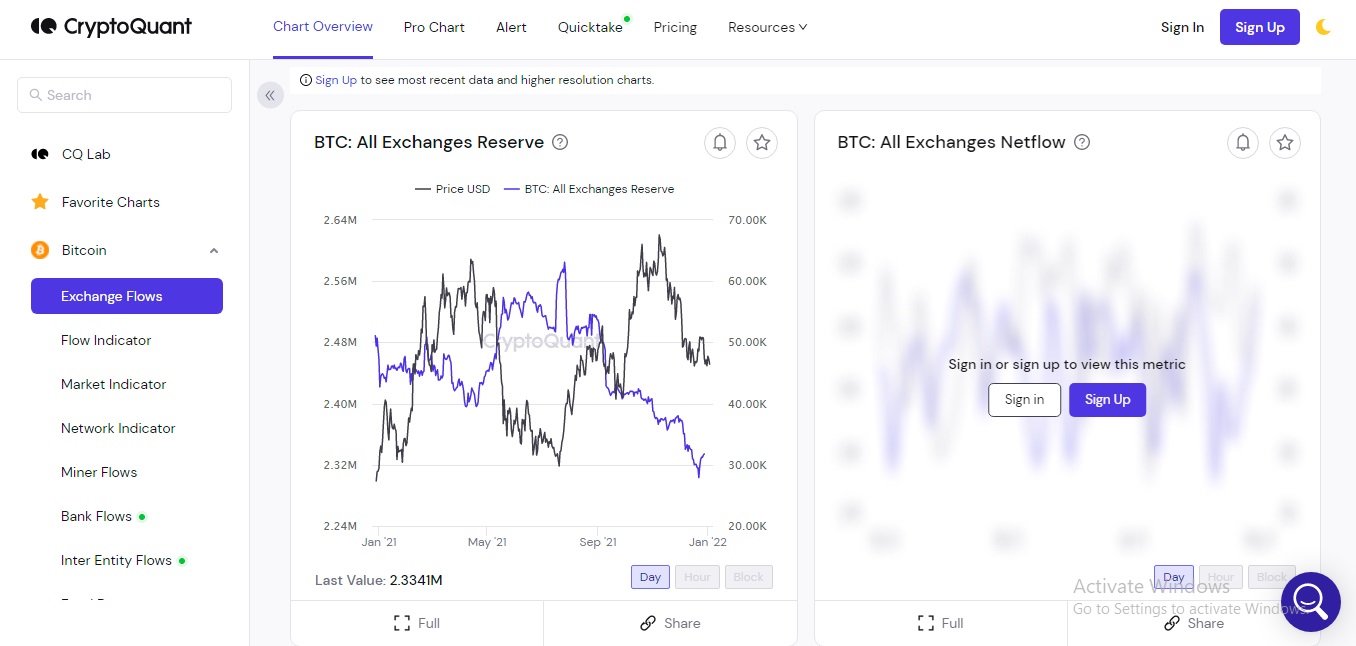Click the purple Sign Up header button
The width and height of the screenshot is (1356, 646).
click(1259, 27)
